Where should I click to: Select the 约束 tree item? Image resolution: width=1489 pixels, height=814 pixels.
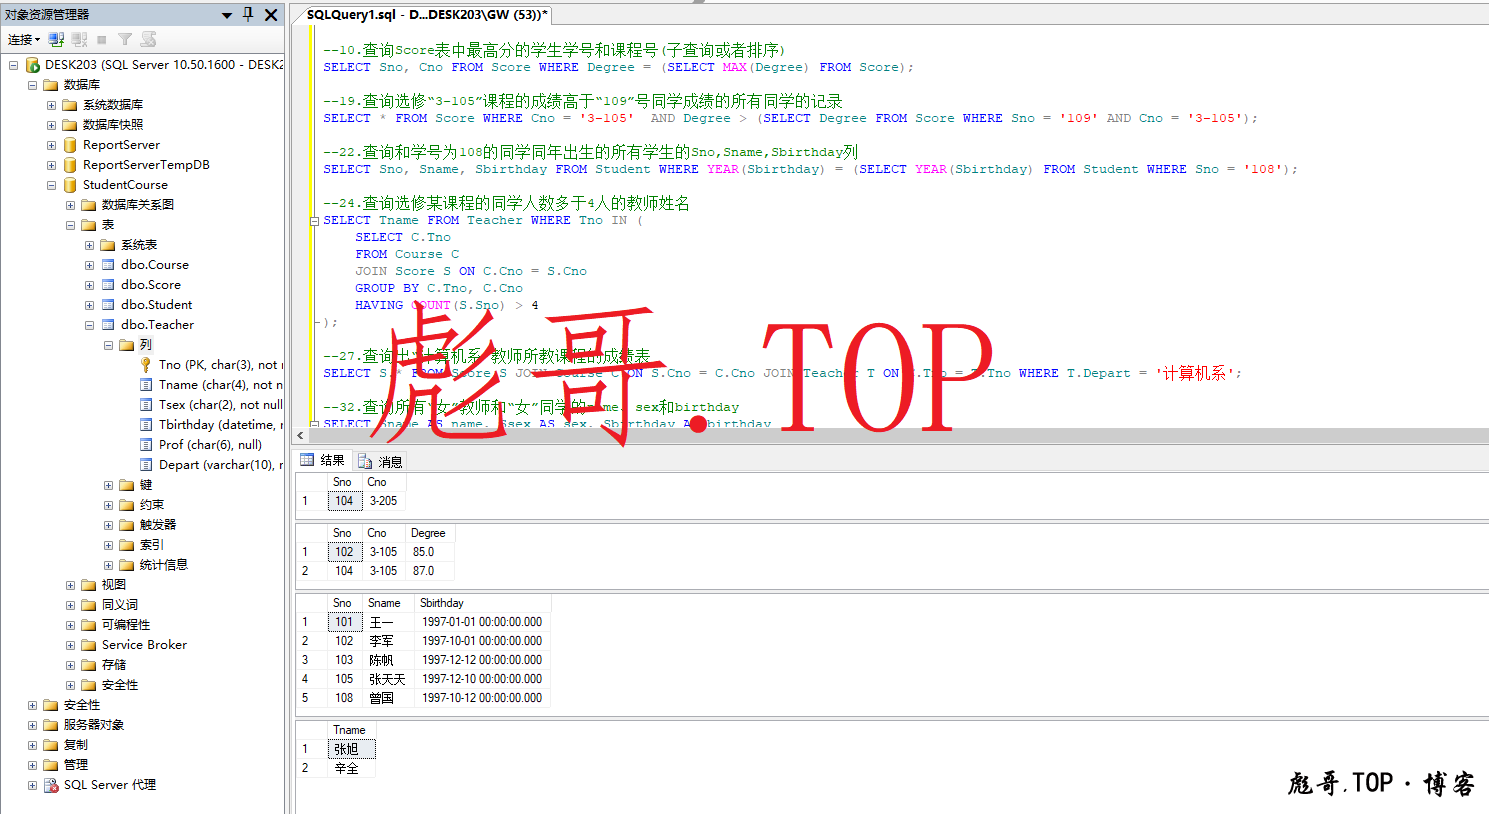(152, 505)
